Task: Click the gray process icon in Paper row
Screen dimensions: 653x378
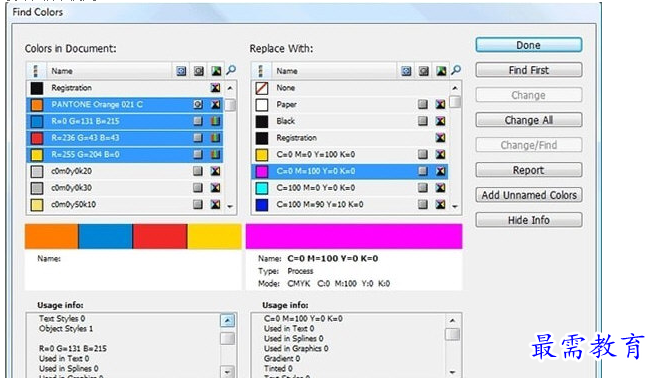Action: [423, 104]
